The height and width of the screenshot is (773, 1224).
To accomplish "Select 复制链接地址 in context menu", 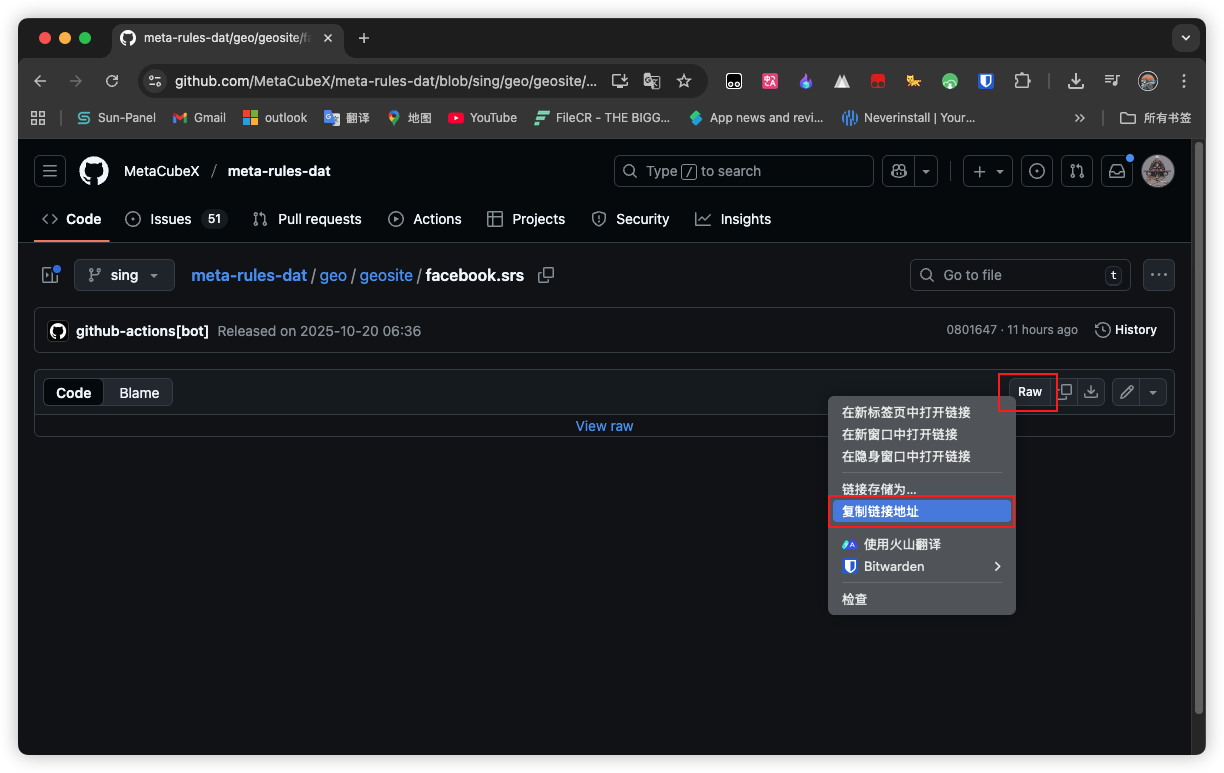I will (922, 511).
